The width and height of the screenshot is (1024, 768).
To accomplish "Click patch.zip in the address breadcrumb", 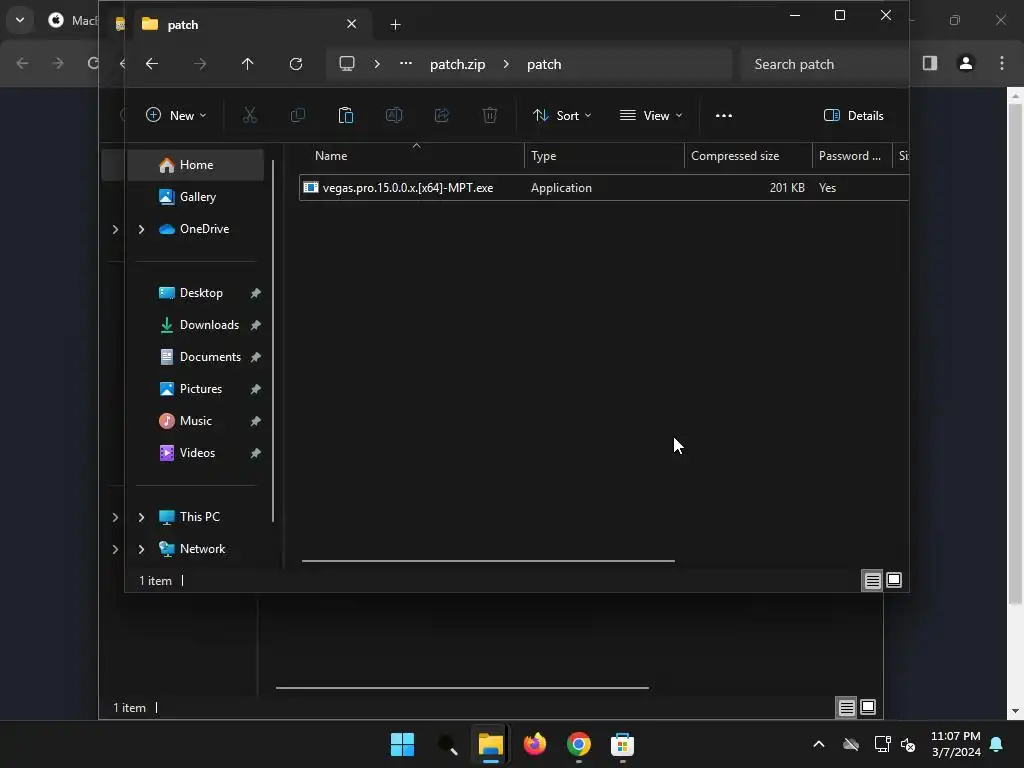I will point(457,65).
